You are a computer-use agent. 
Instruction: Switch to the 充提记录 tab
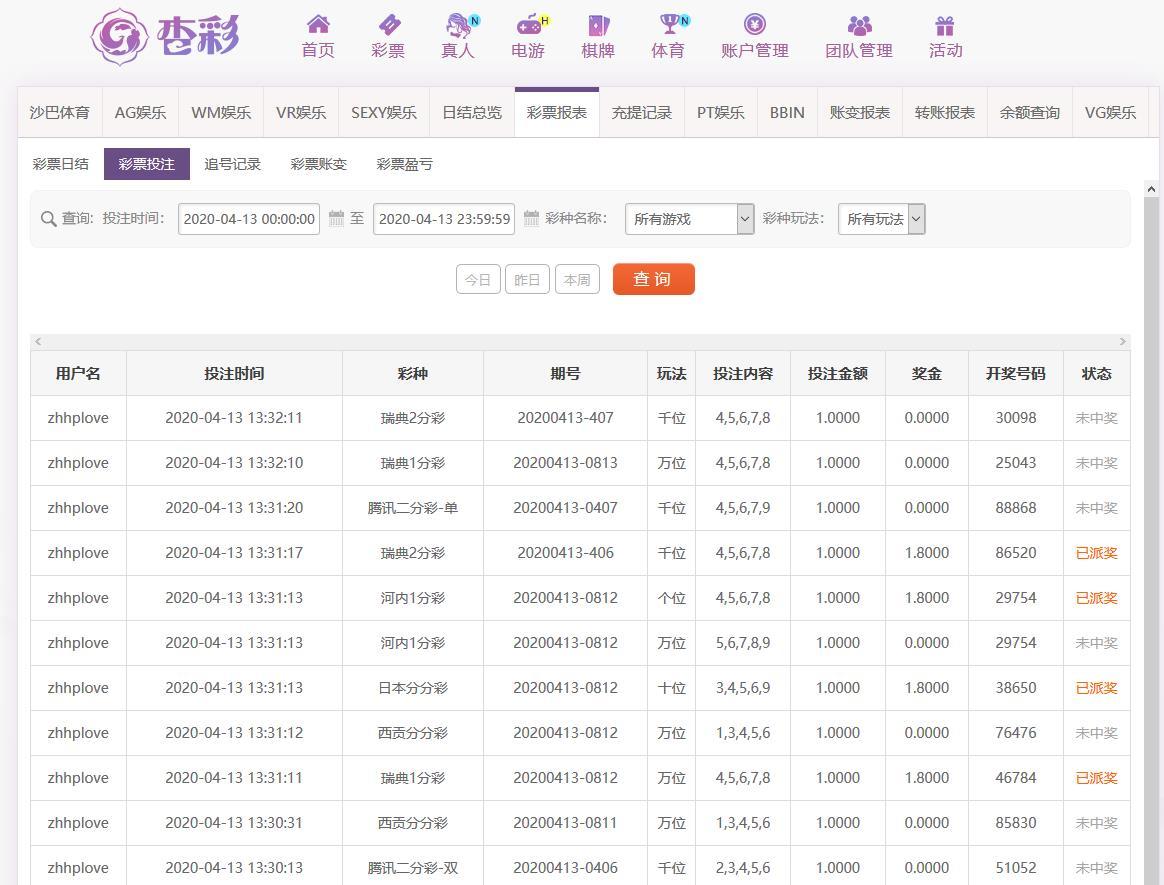641,113
